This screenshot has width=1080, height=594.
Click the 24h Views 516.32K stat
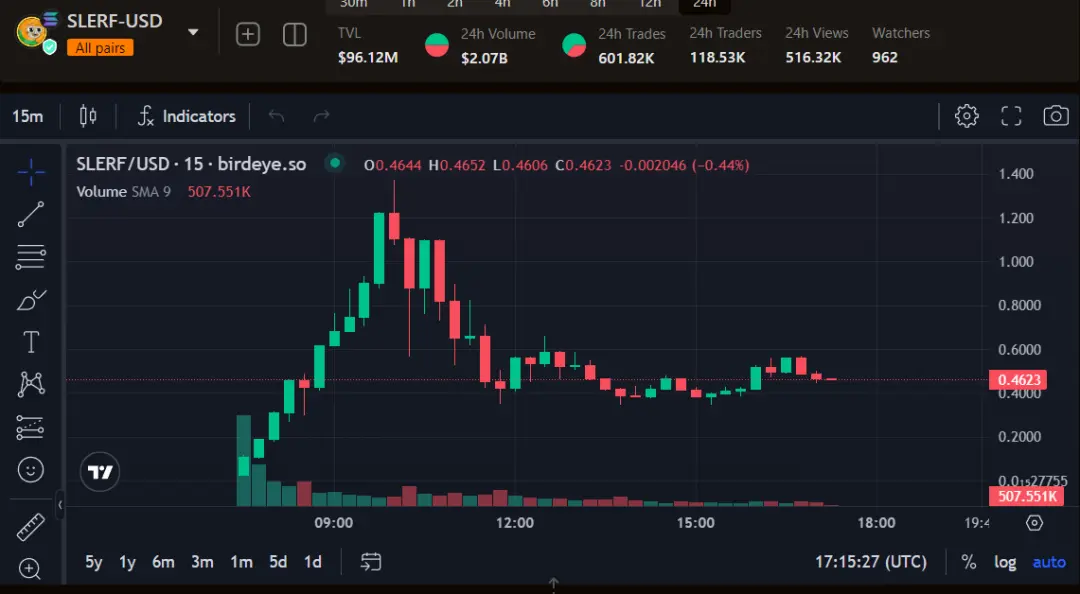pyautogui.click(x=816, y=45)
